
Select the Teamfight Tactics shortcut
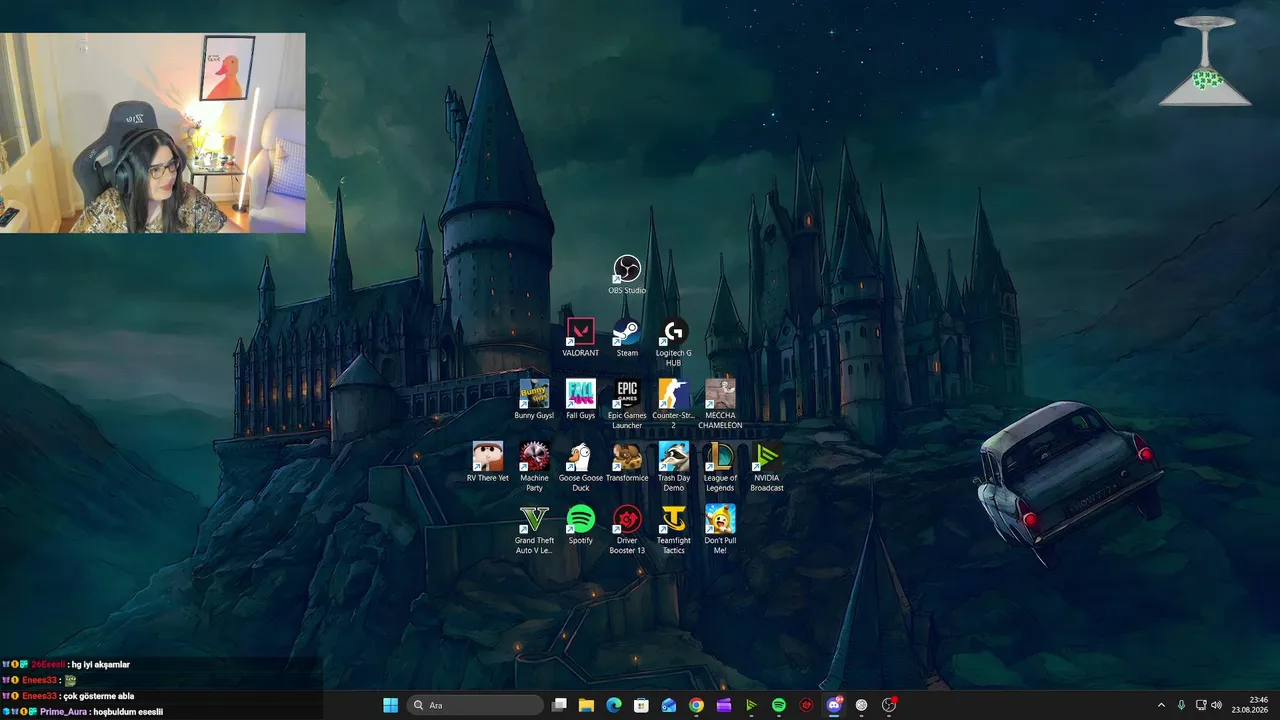click(x=674, y=529)
